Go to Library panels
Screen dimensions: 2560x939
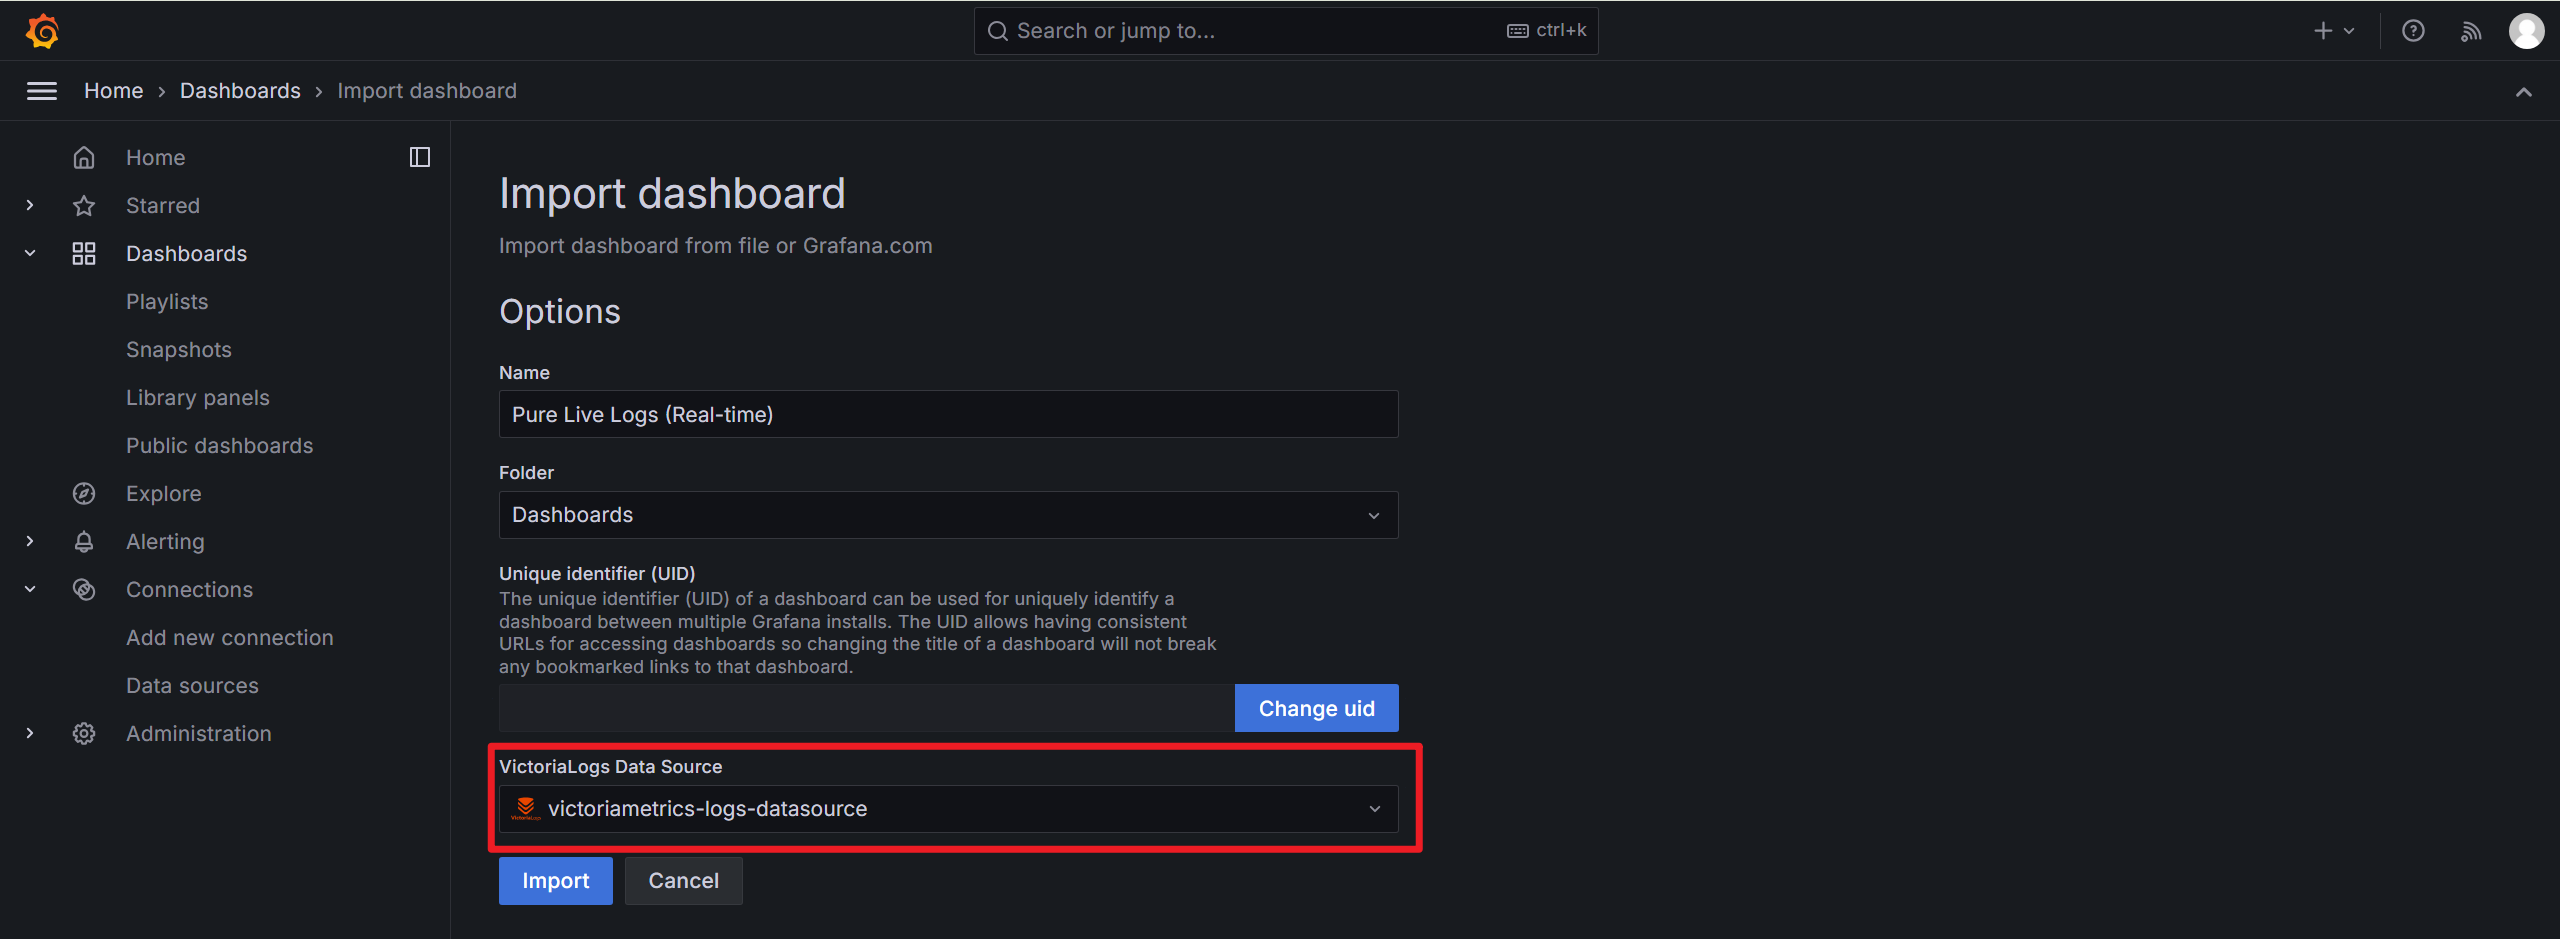(198, 397)
